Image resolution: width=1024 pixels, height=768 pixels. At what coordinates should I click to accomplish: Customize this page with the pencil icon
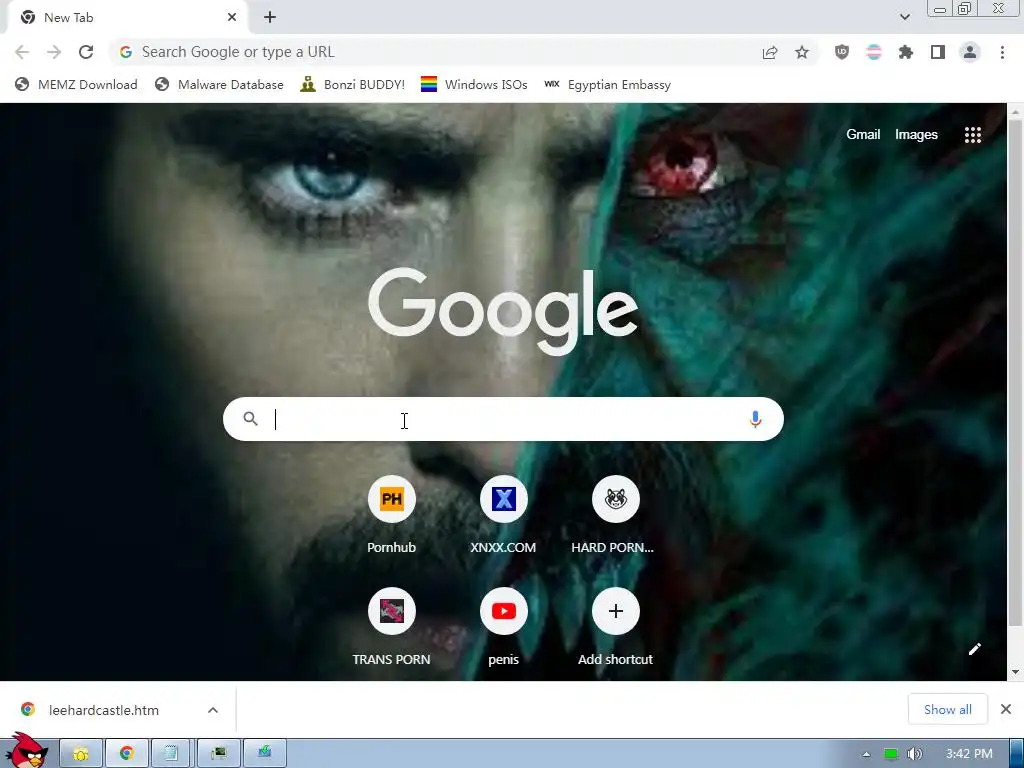click(x=974, y=648)
